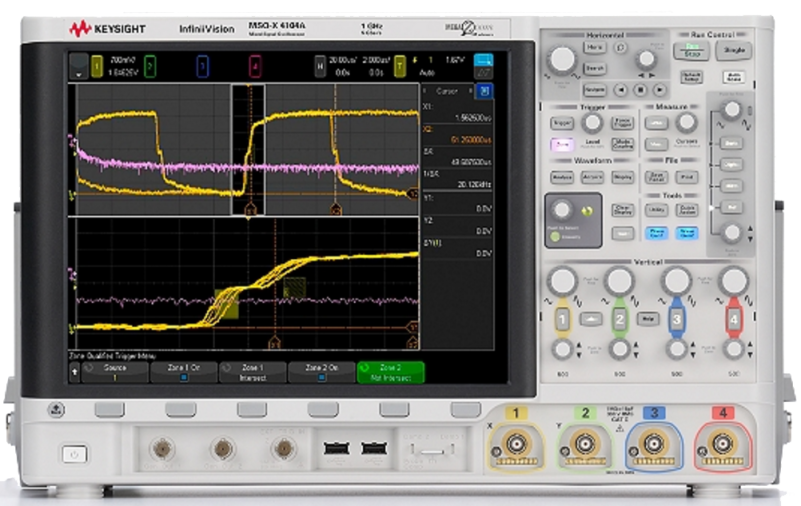Tap the Source softkey on screen
The image size is (801, 506).
(115, 372)
